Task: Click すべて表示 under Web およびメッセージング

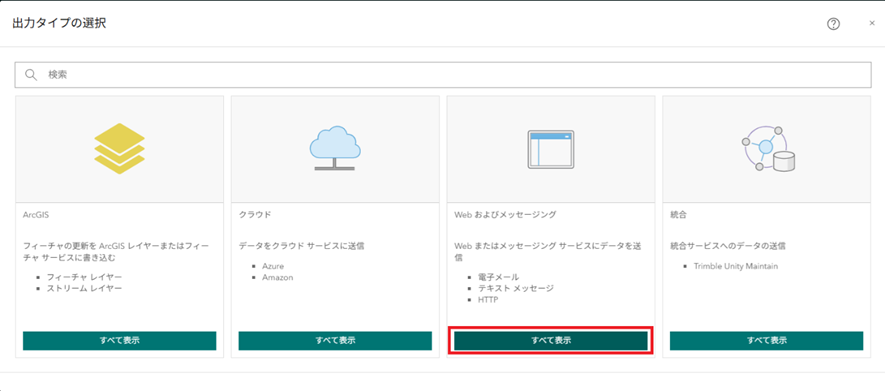Action: click(x=551, y=341)
